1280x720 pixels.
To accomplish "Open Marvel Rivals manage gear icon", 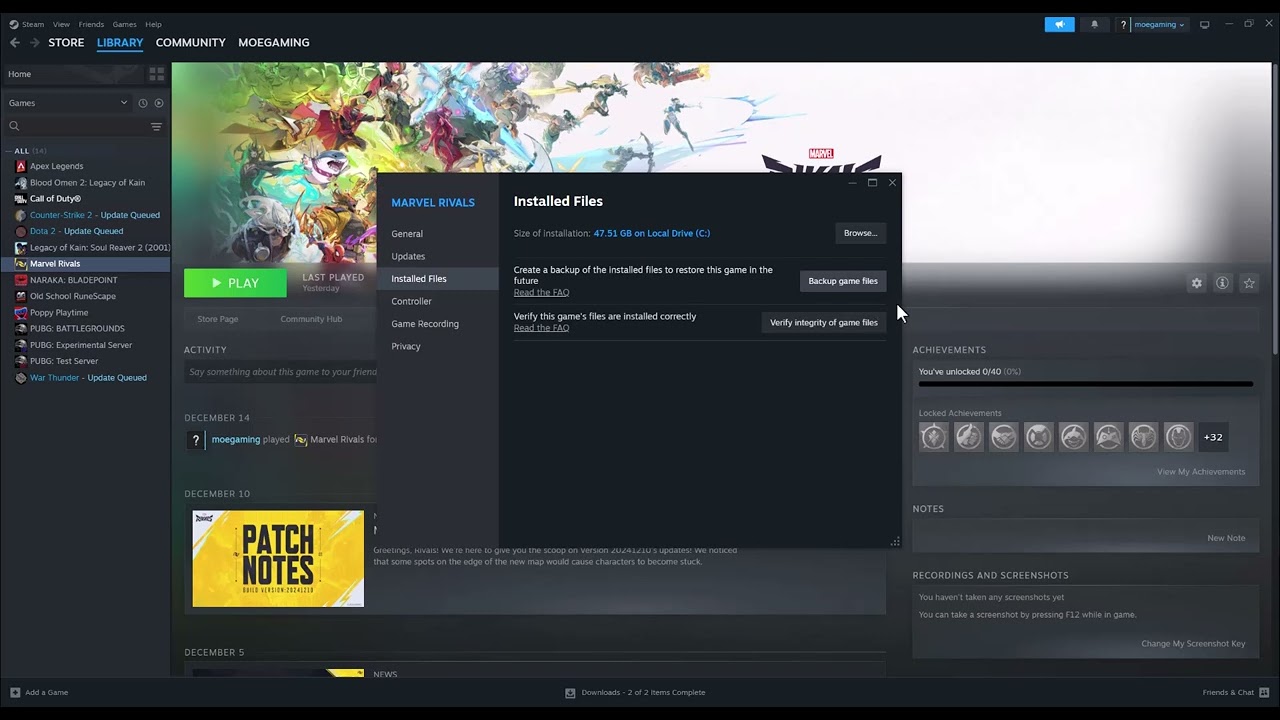I will pyautogui.click(x=1196, y=283).
